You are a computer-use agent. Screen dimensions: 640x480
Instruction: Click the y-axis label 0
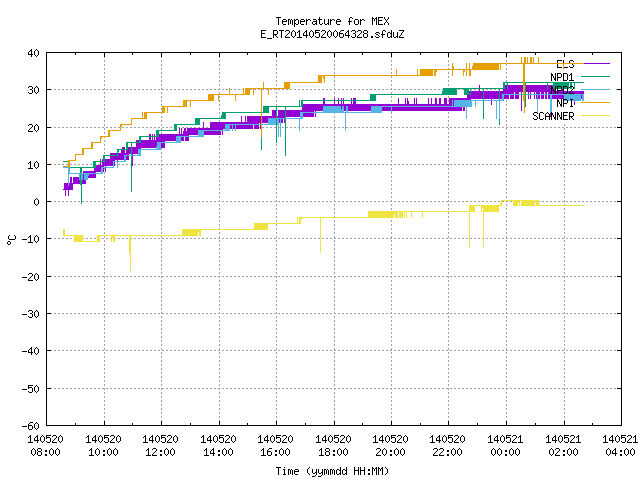pos(37,202)
